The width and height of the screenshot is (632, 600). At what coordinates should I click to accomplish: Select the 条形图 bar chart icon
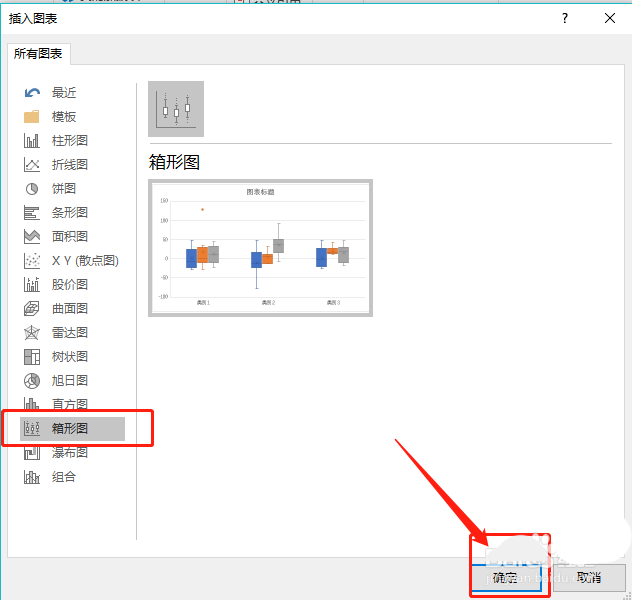32,213
